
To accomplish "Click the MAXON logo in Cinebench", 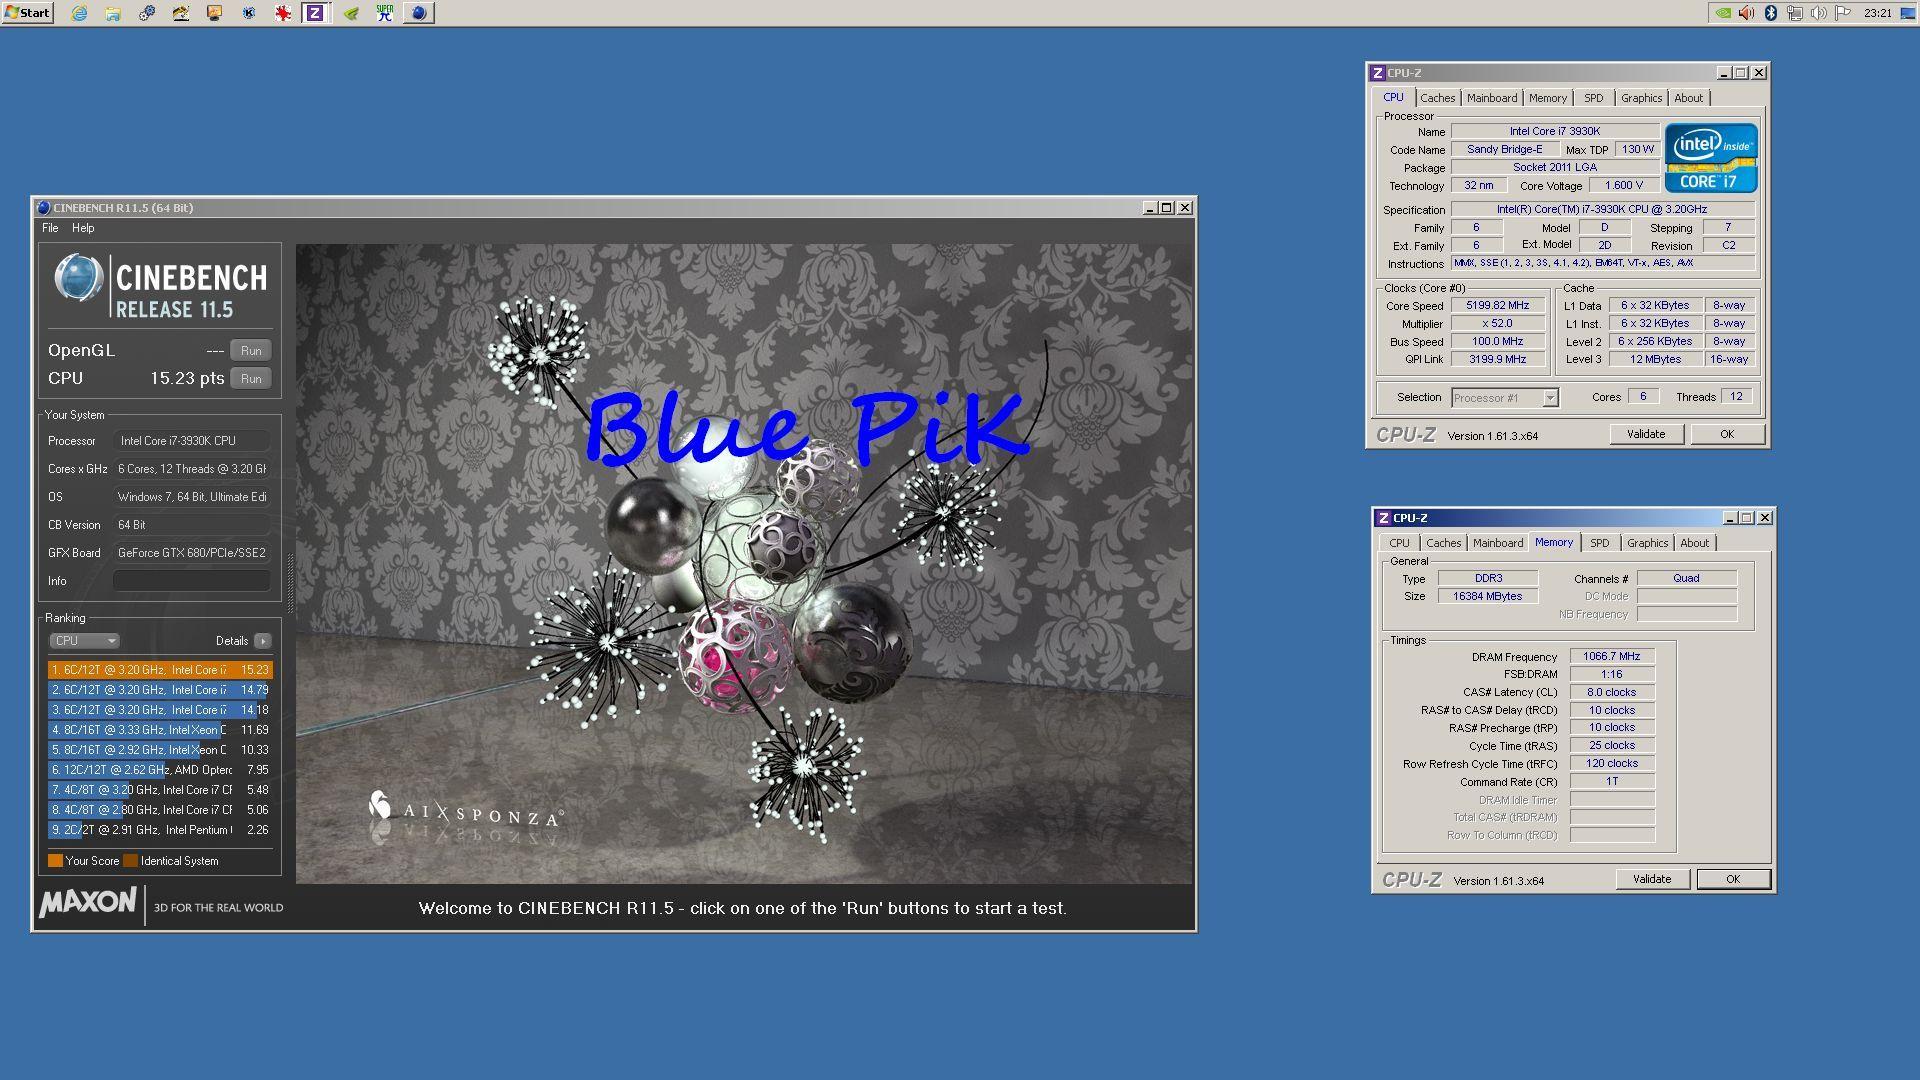I will (x=88, y=903).
